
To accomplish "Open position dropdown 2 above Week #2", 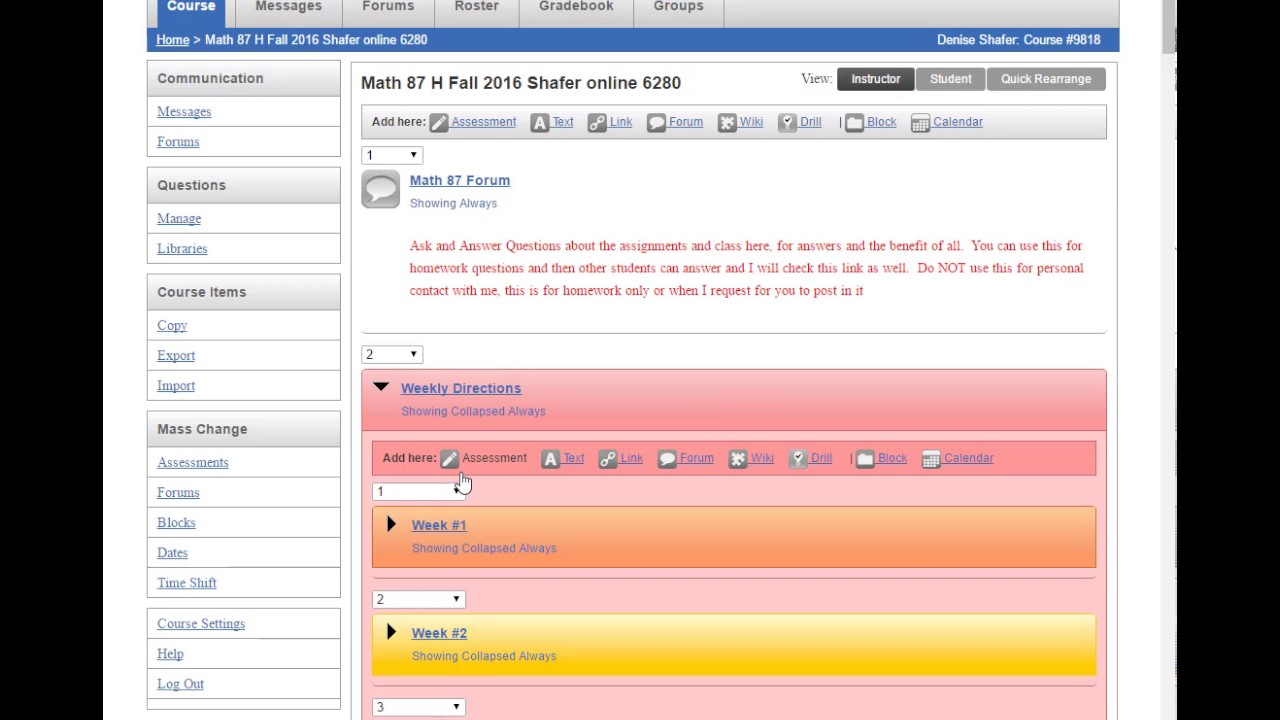I will click(418, 599).
